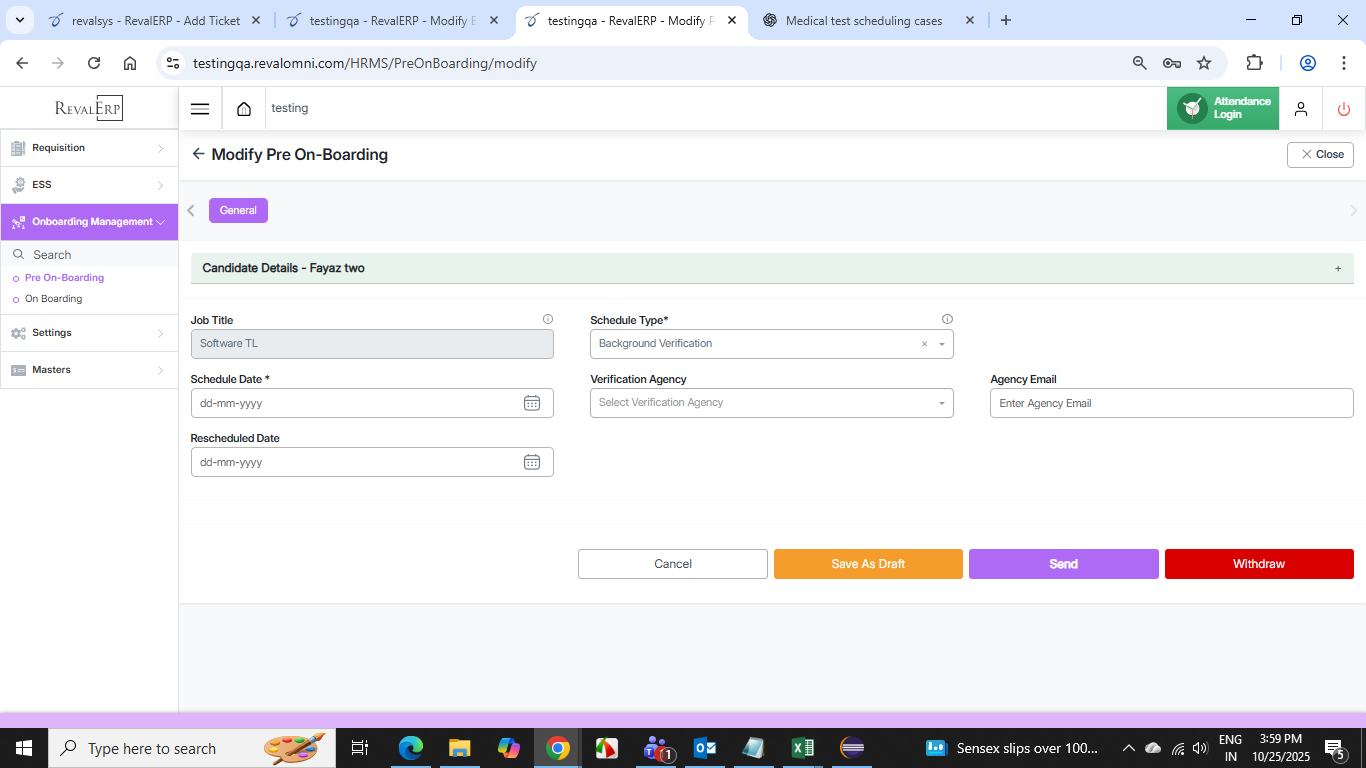Go to home via house icon
The width and height of the screenshot is (1366, 768).
click(244, 109)
